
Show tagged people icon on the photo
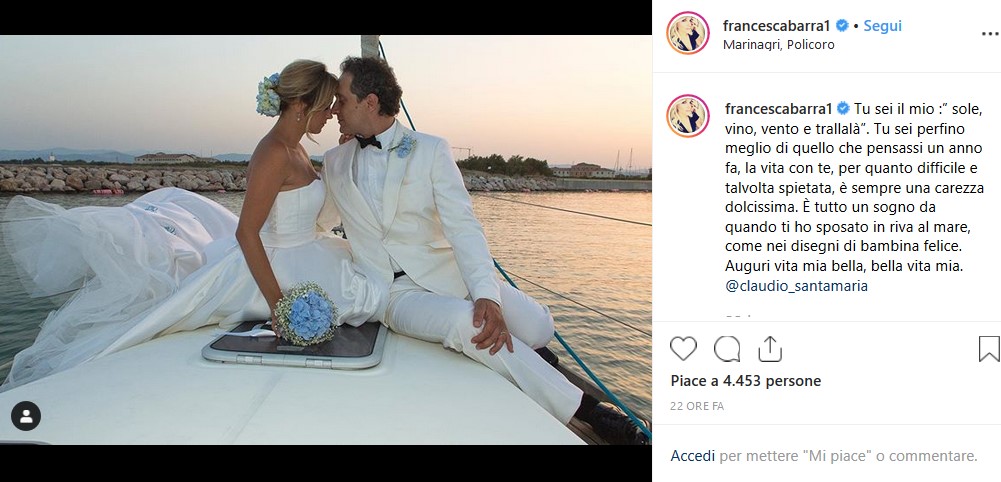[x=26, y=416]
